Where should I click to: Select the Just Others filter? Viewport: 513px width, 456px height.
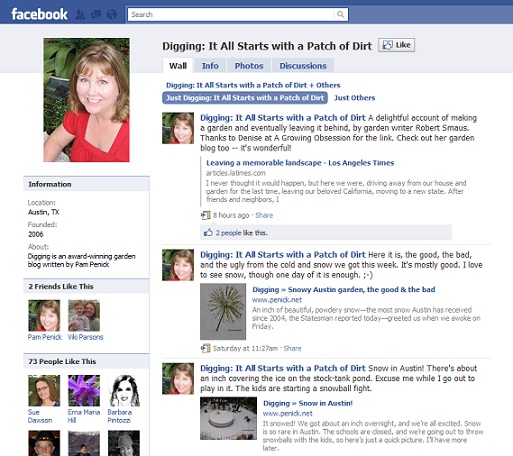(354, 98)
